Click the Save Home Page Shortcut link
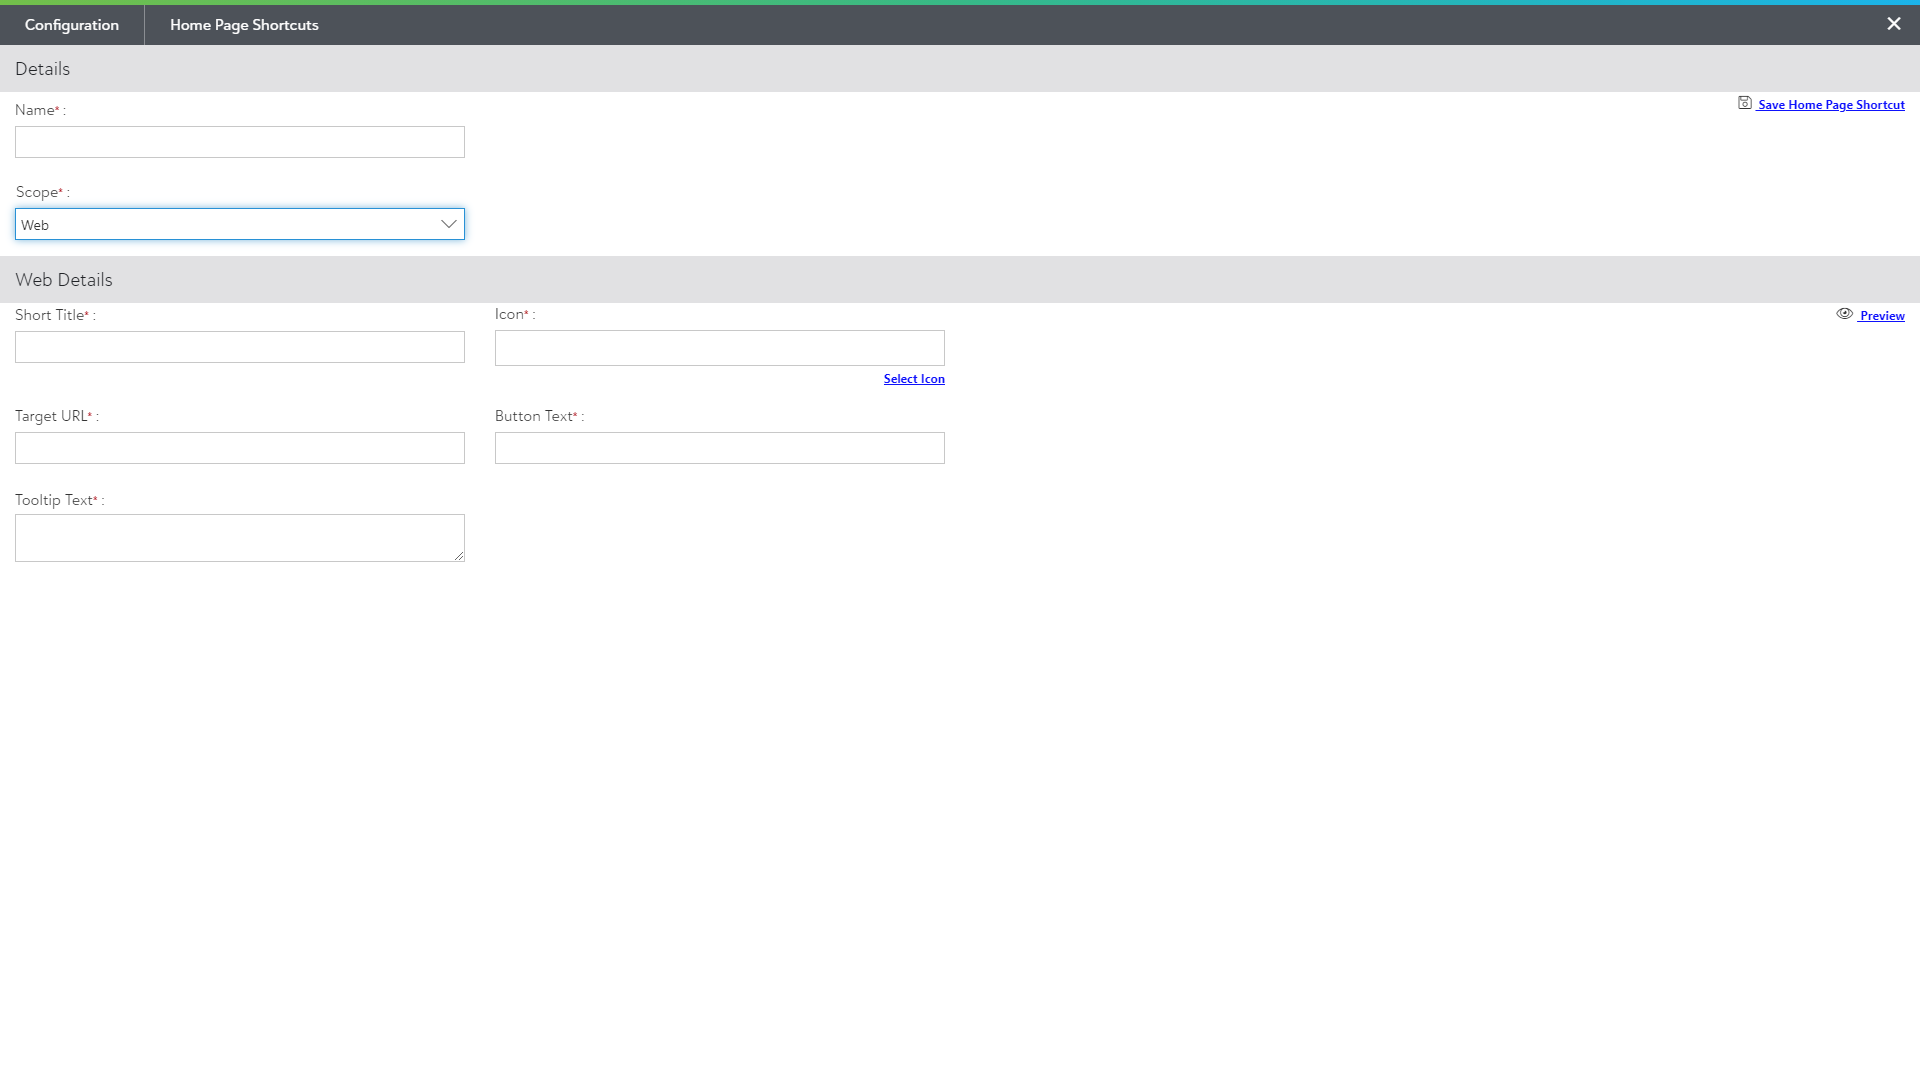This screenshot has width=1920, height=1080. point(1830,105)
